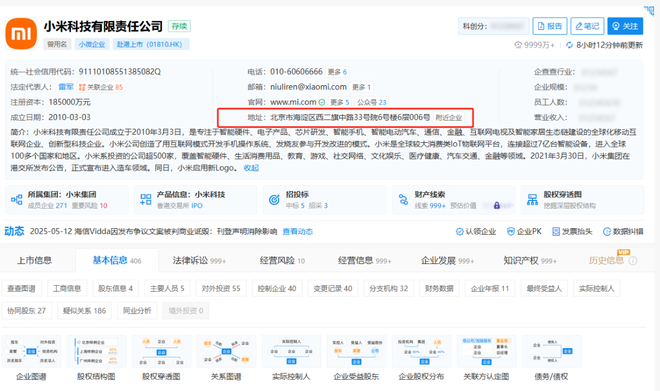Viewport: 660px width, 391px height.
Task: Click the 小微企业 tag
Action: click(x=92, y=44)
